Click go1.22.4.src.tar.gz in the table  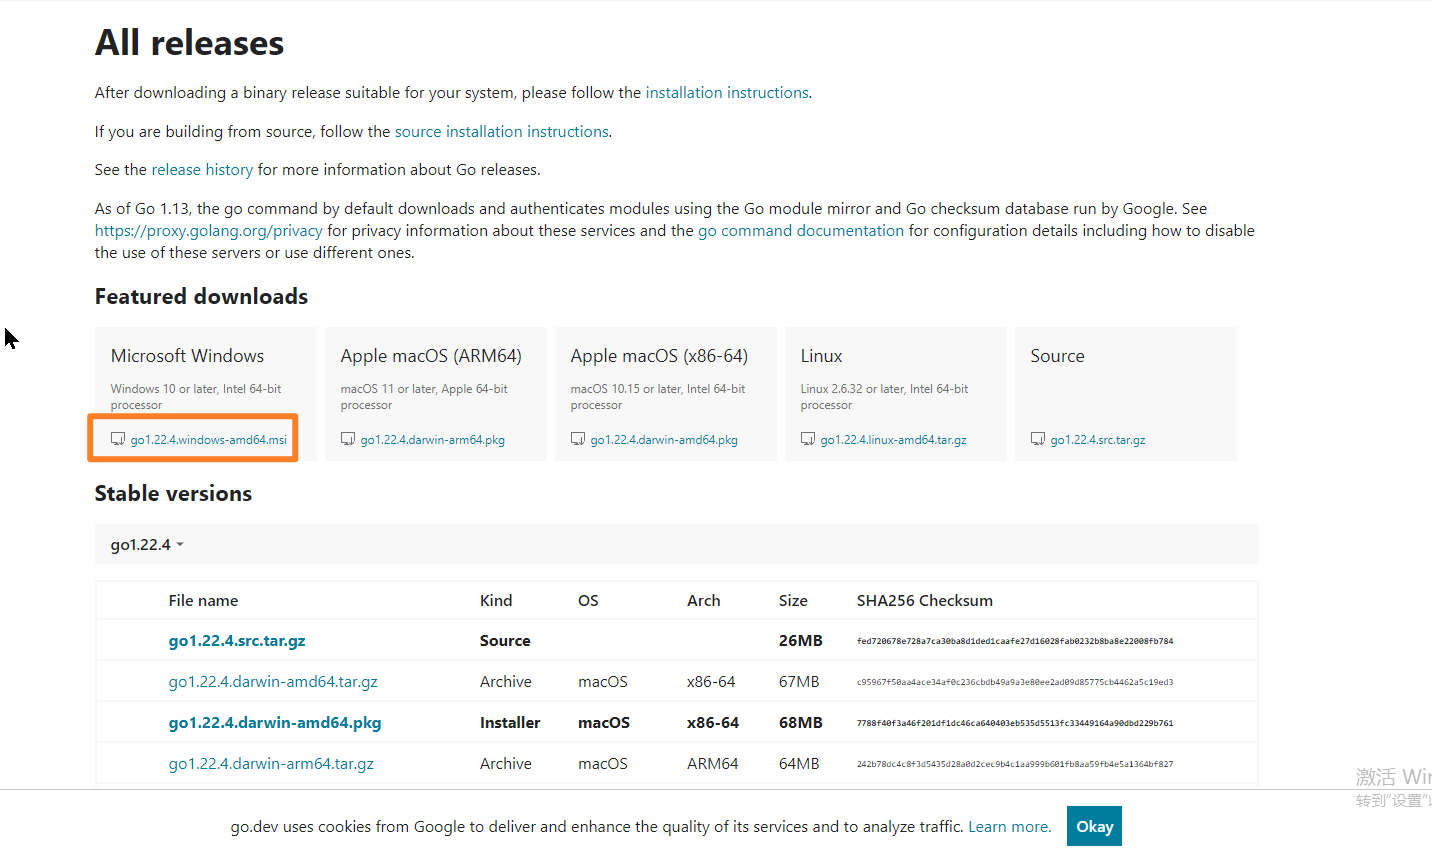[237, 640]
